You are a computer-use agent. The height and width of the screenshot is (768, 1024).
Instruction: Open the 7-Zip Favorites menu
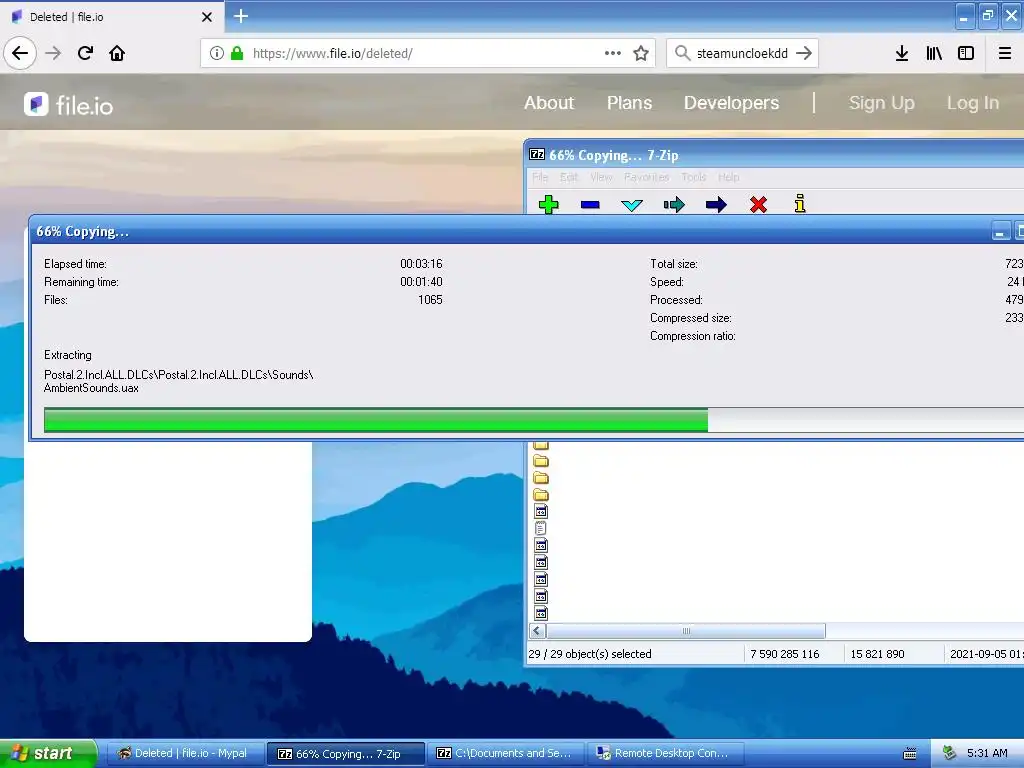(x=647, y=177)
